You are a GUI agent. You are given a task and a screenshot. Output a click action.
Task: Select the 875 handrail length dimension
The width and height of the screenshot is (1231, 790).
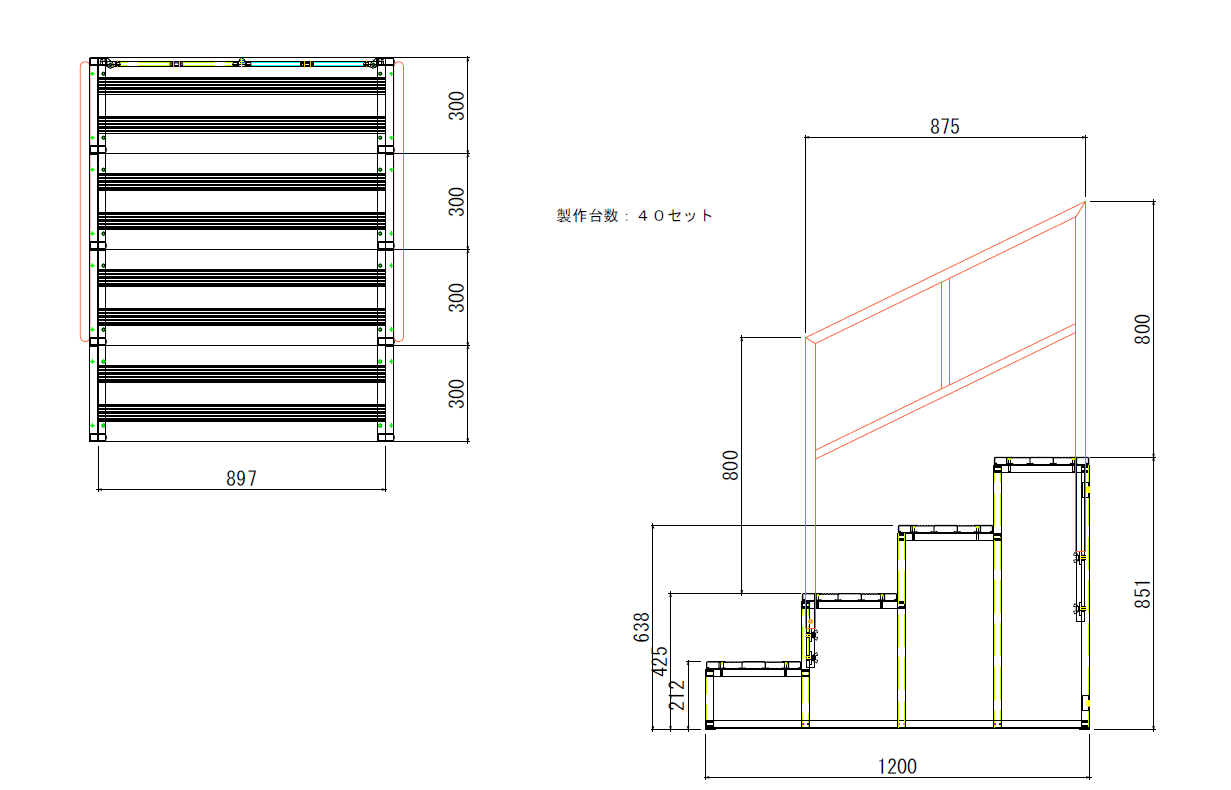click(944, 126)
